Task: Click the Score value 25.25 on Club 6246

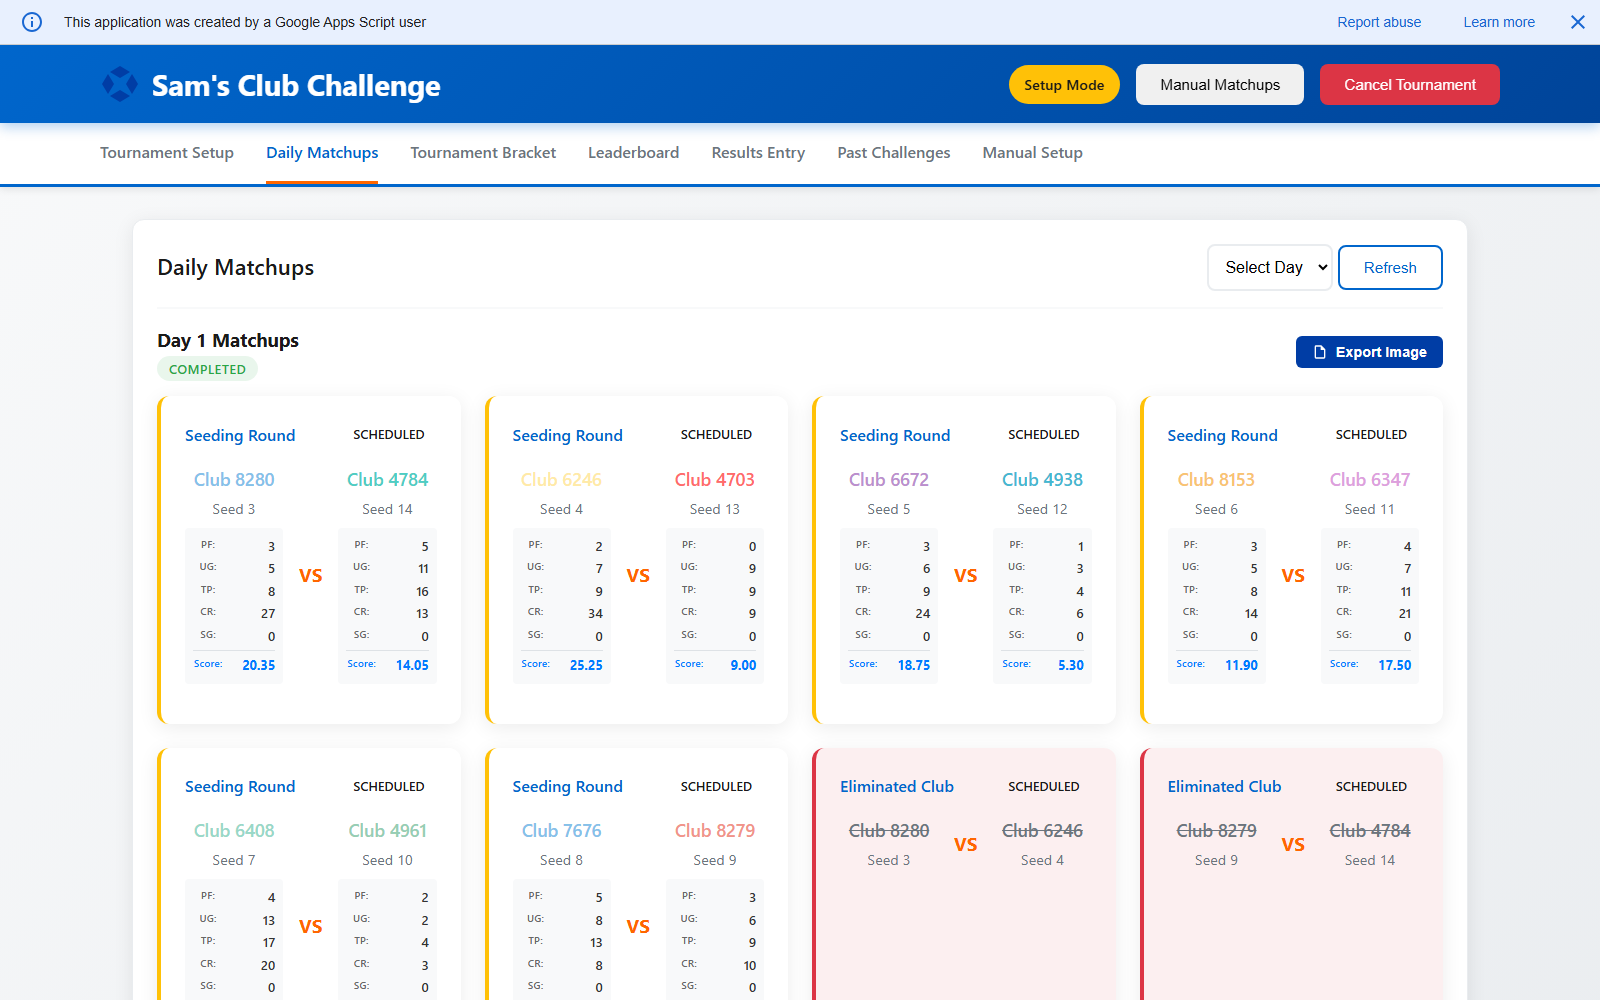Action: (x=586, y=664)
